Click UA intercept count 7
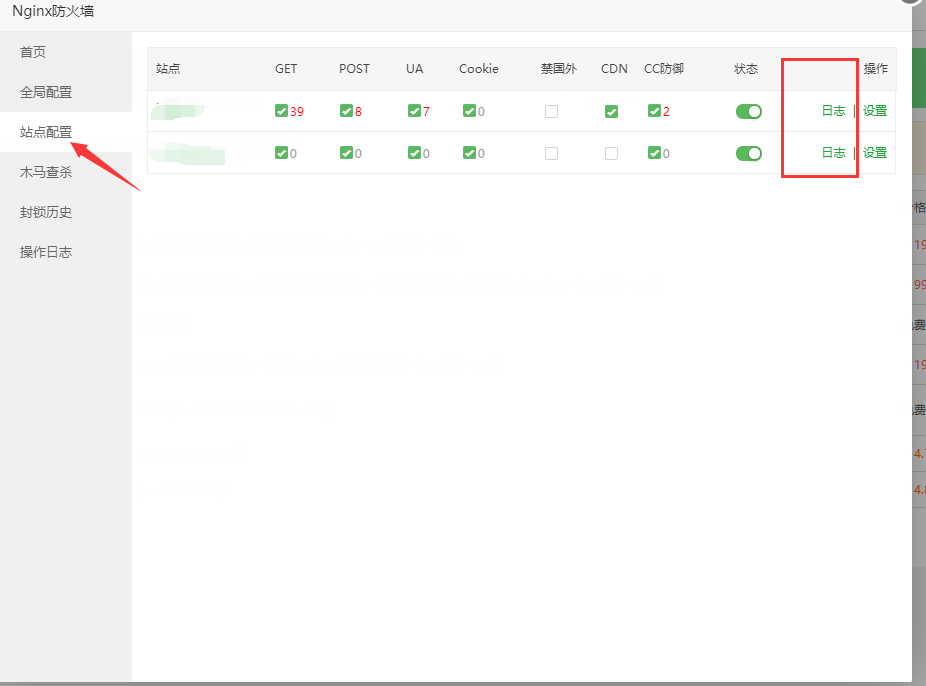This screenshot has height=686, width=926. pos(426,112)
